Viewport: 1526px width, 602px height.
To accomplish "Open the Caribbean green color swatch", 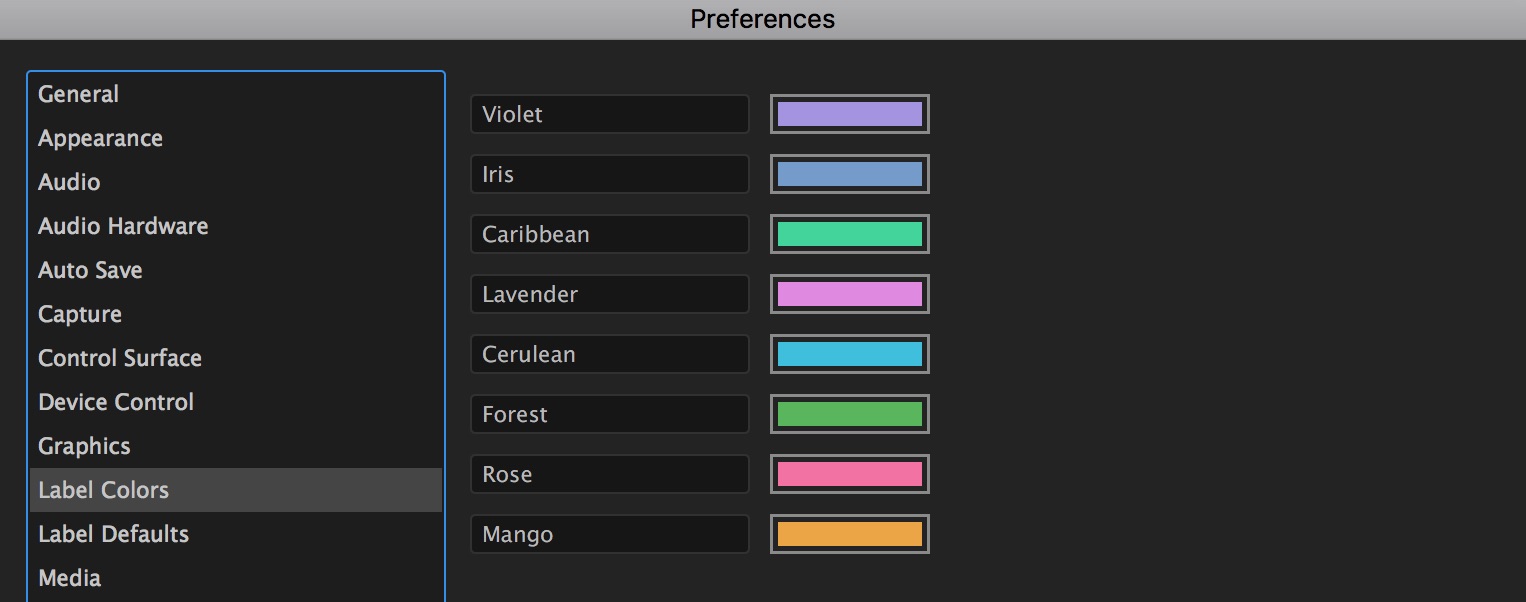I will point(850,234).
